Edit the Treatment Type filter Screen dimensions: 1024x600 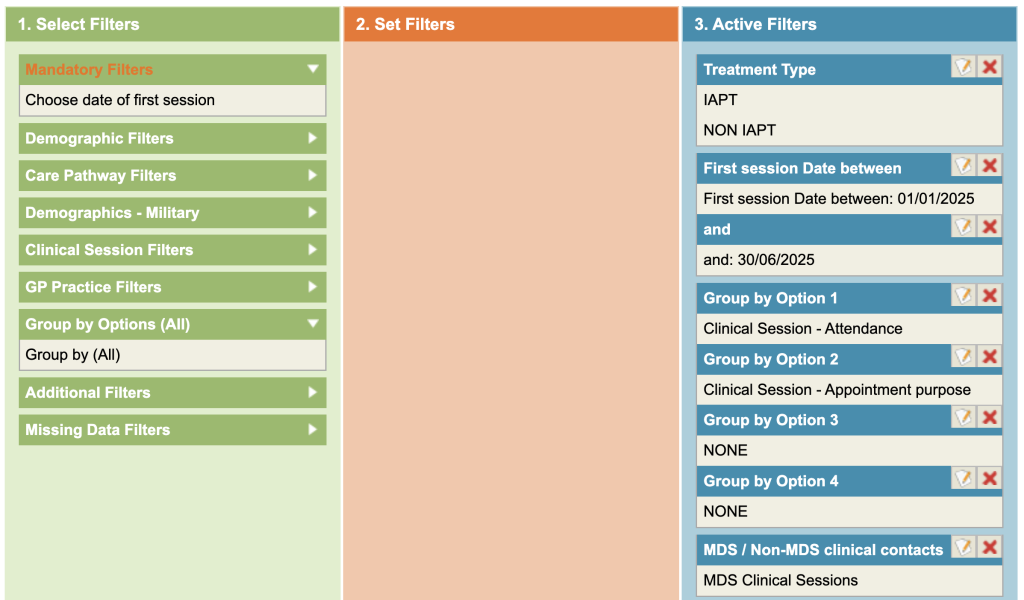pyautogui.click(x=963, y=67)
